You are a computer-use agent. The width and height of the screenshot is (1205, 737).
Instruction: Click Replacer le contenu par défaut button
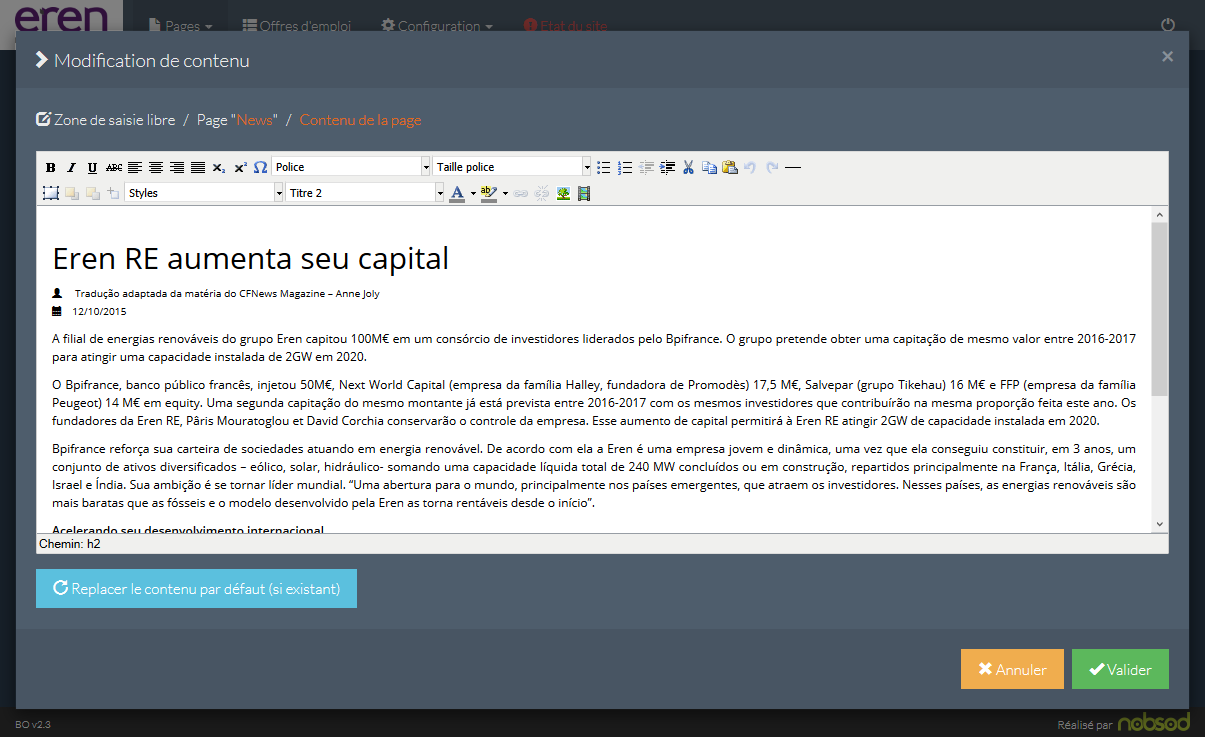pos(196,589)
